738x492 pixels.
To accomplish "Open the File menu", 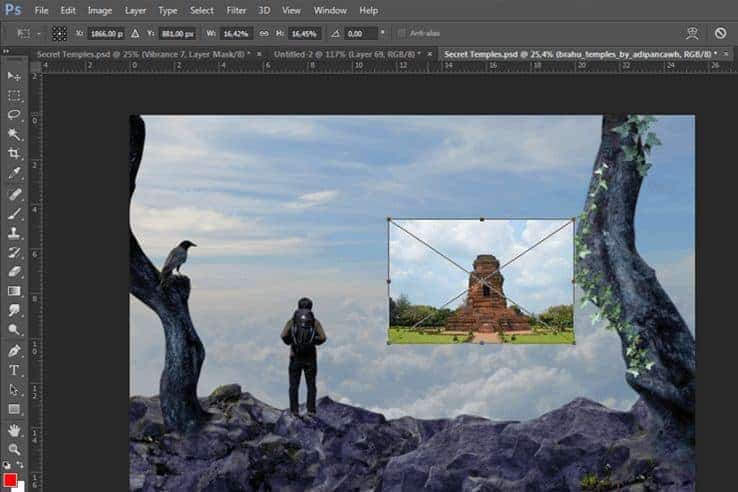I will pos(41,10).
